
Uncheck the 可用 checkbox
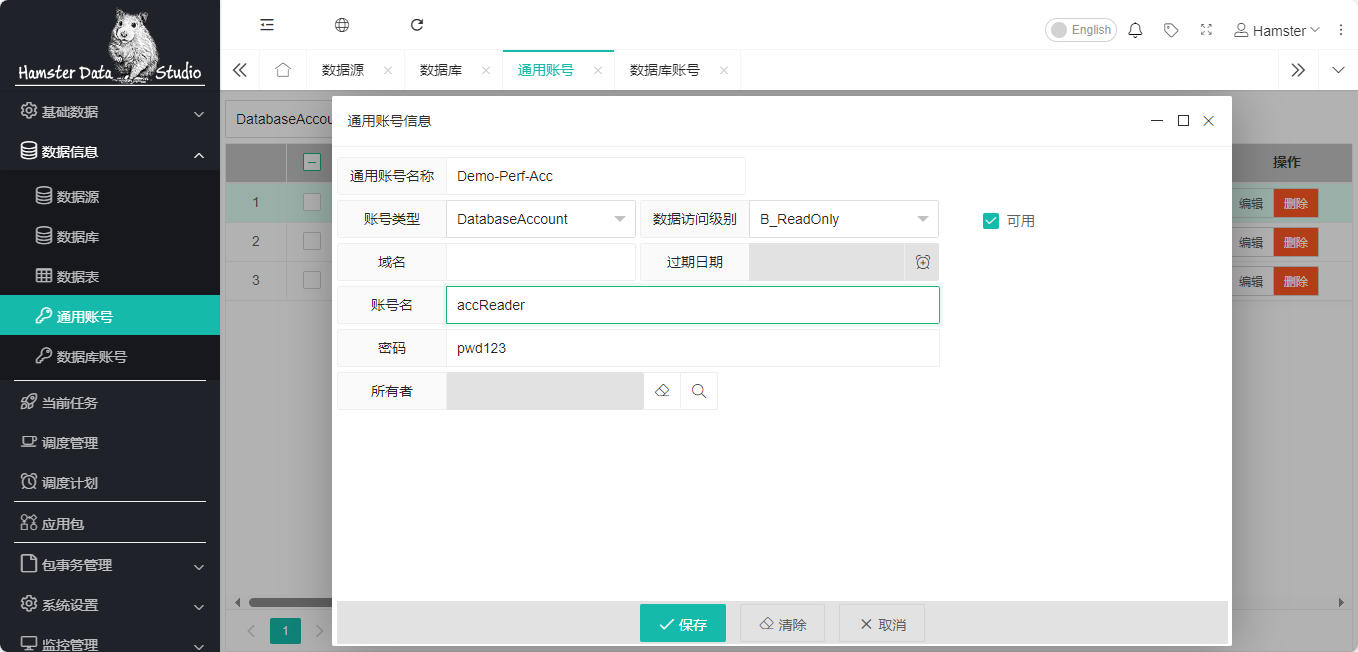pyautogui.click(x=991, y=221)
